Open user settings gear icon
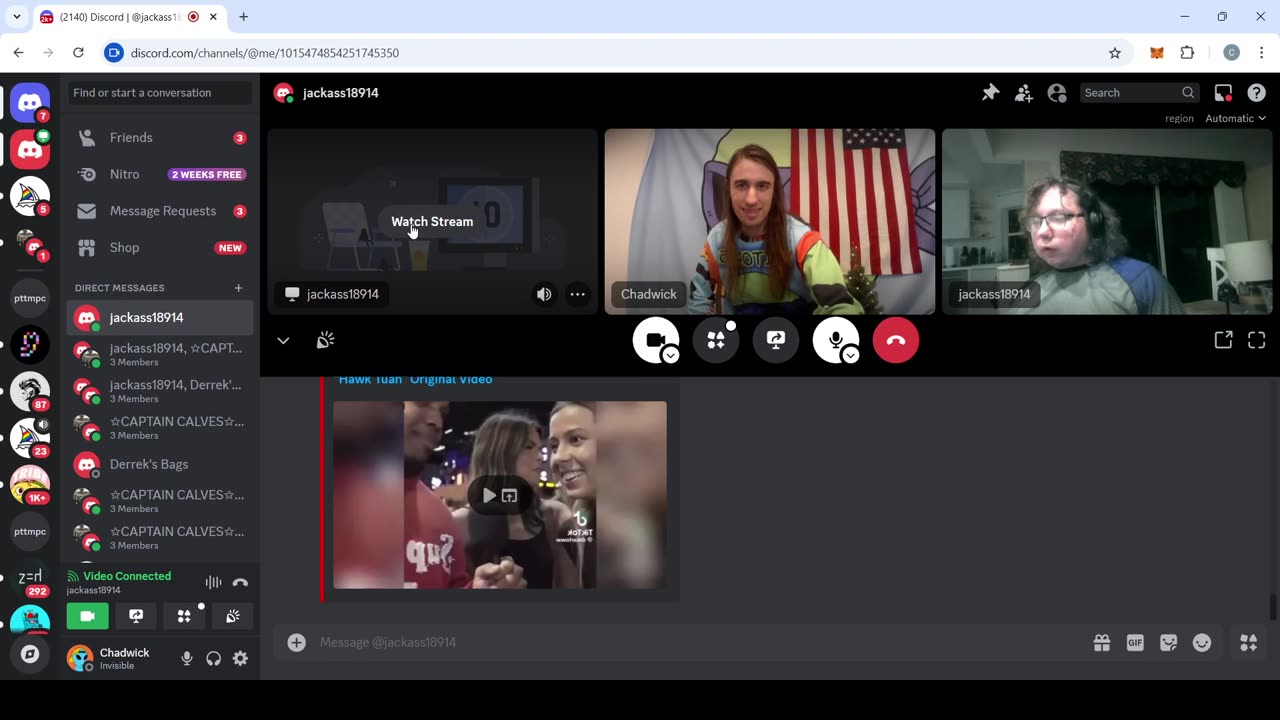Viewport: 1280px width, 720px height. pos(240,658)
